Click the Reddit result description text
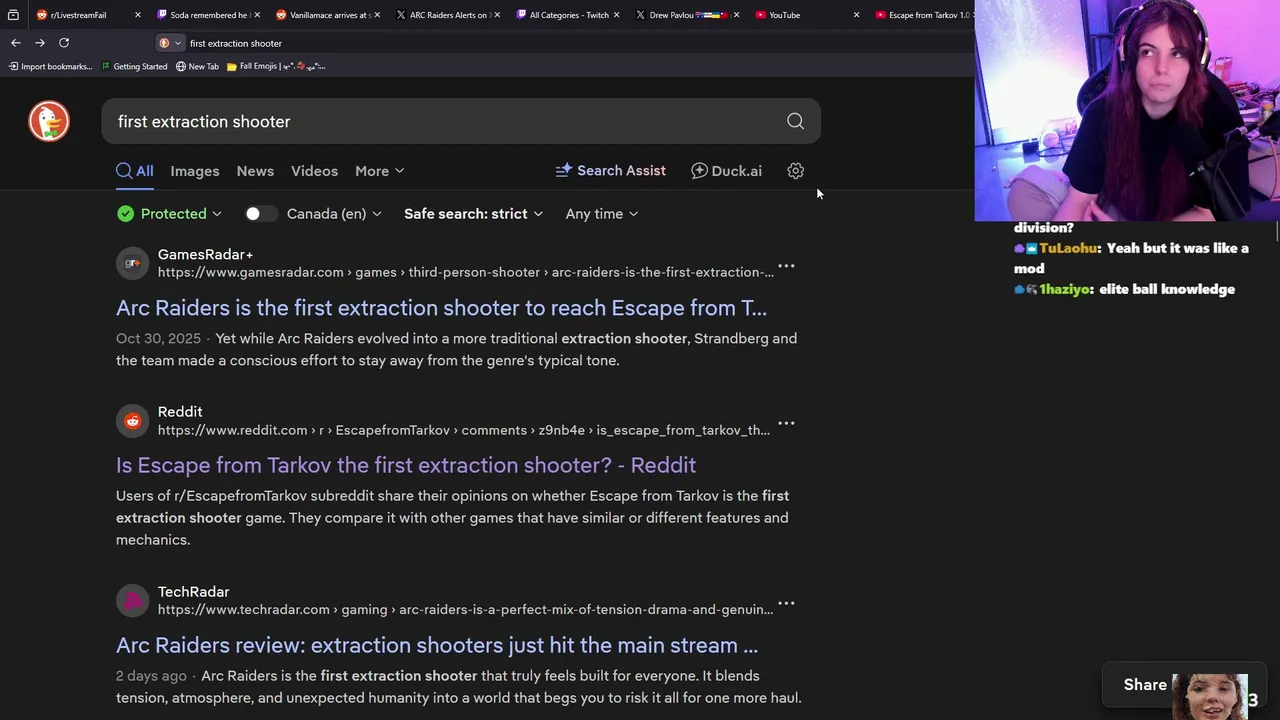This screenshot has width=1280, height=720. (x=452, y=518)
